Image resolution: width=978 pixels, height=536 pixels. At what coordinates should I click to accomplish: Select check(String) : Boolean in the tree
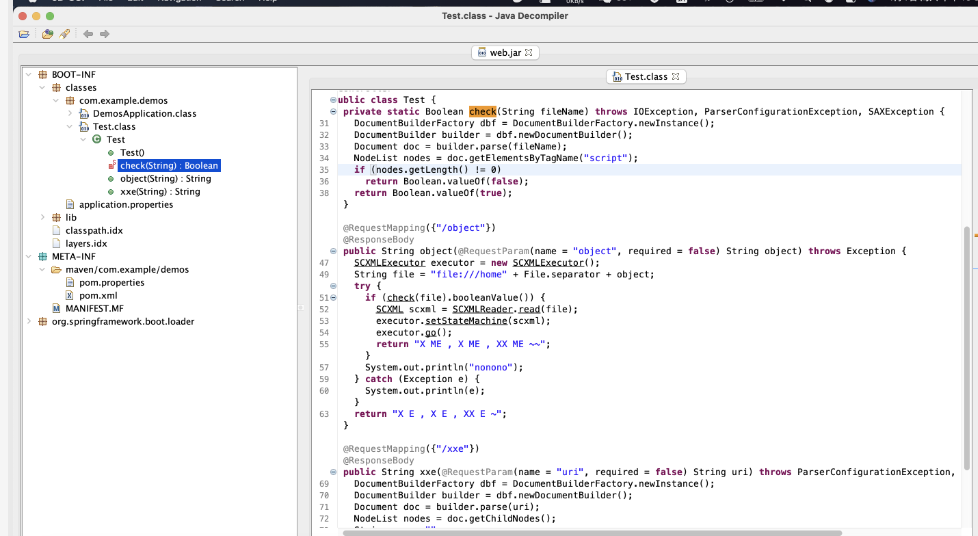coord(169,165)
